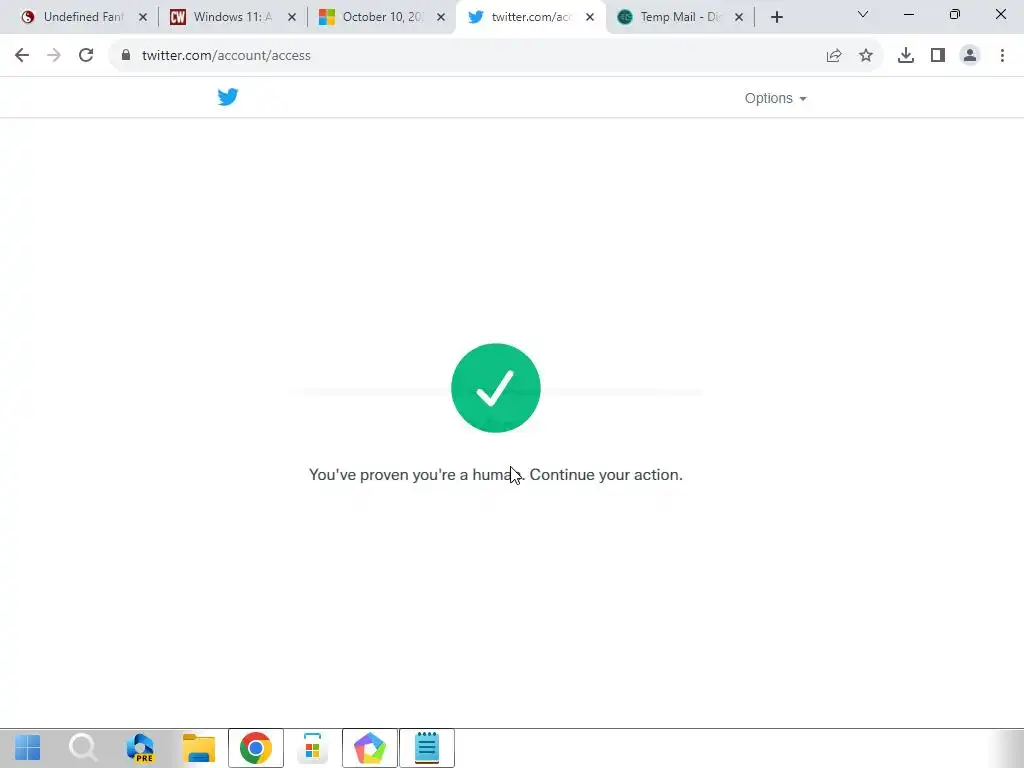
Task: View site information lock icon
Action: click(x=126, y=56)
